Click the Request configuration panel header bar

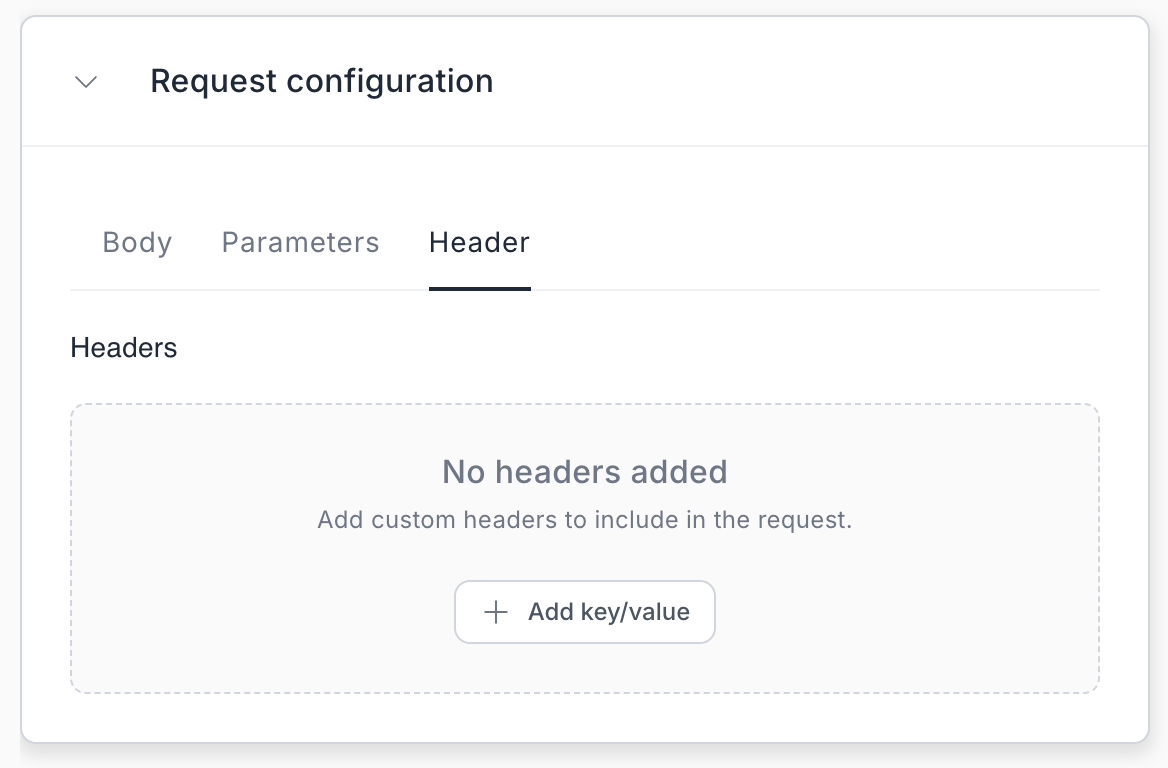(800, 82)
